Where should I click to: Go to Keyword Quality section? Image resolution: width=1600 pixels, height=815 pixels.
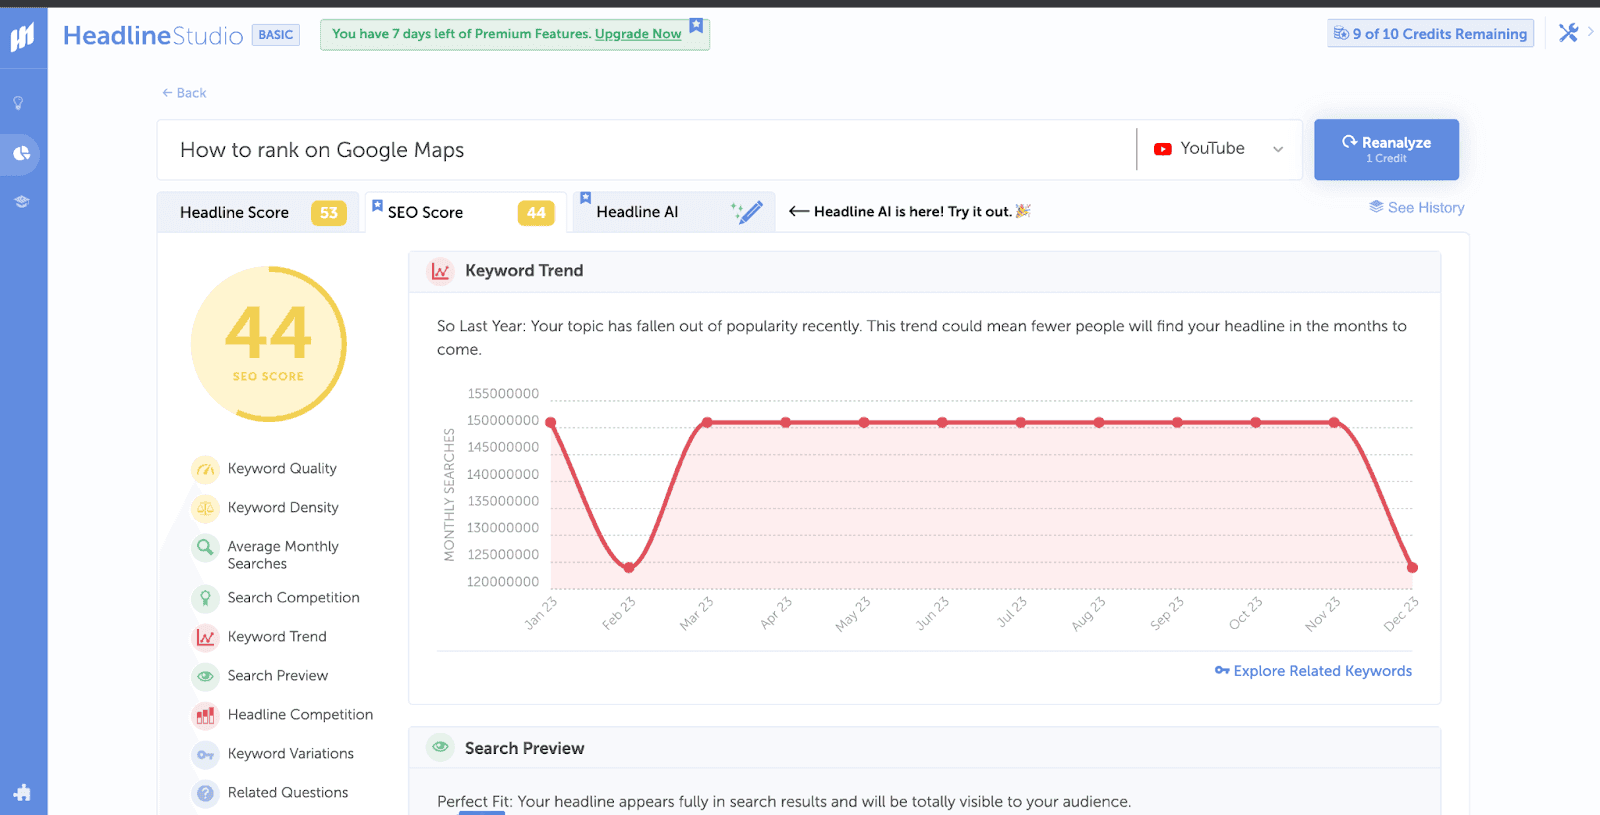tap(282, 469)
